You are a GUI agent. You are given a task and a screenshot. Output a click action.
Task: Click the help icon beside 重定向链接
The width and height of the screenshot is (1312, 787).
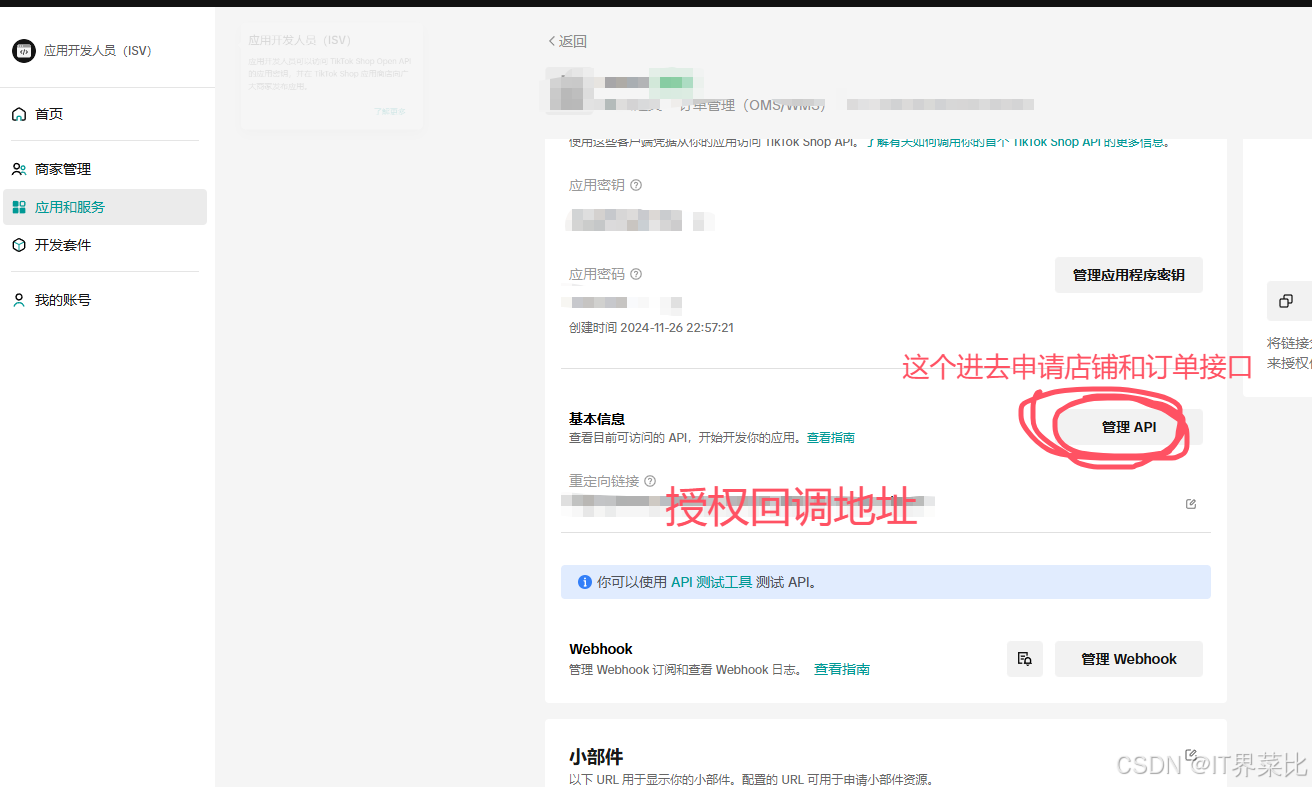point(650,481)
